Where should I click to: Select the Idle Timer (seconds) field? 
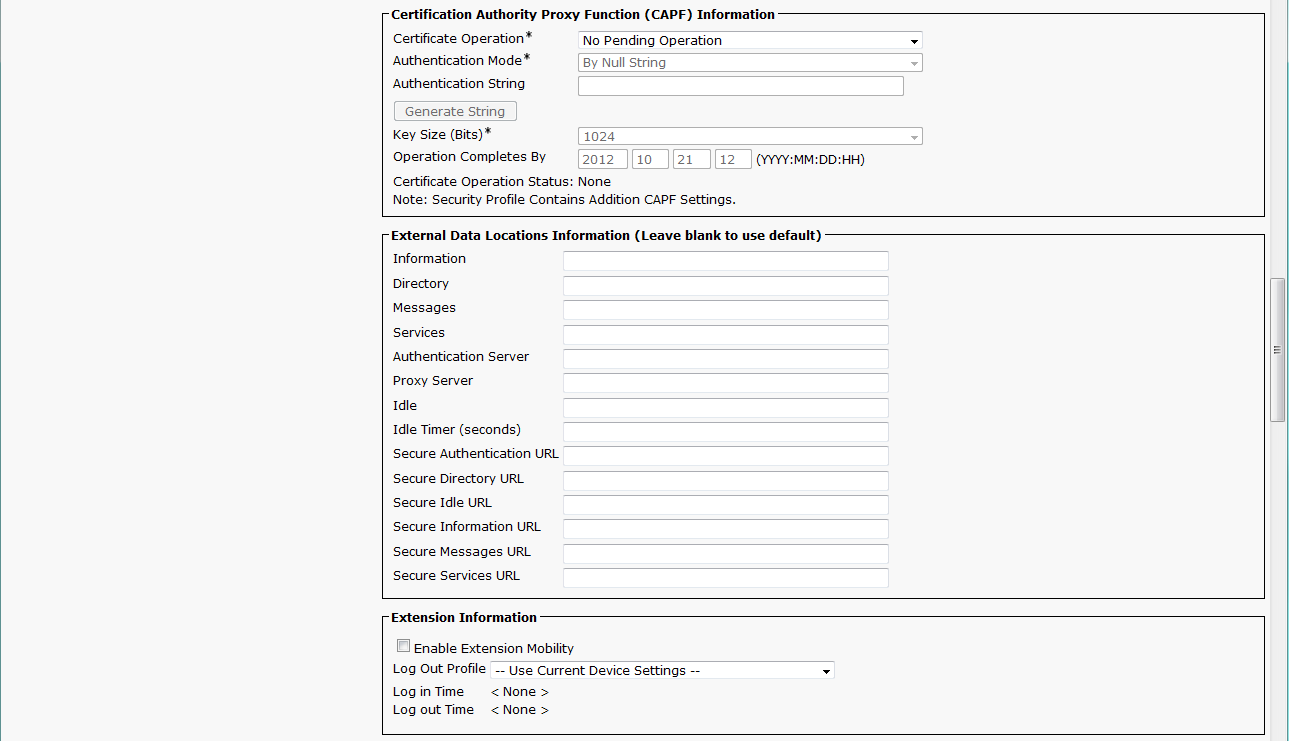coord(725,432)
